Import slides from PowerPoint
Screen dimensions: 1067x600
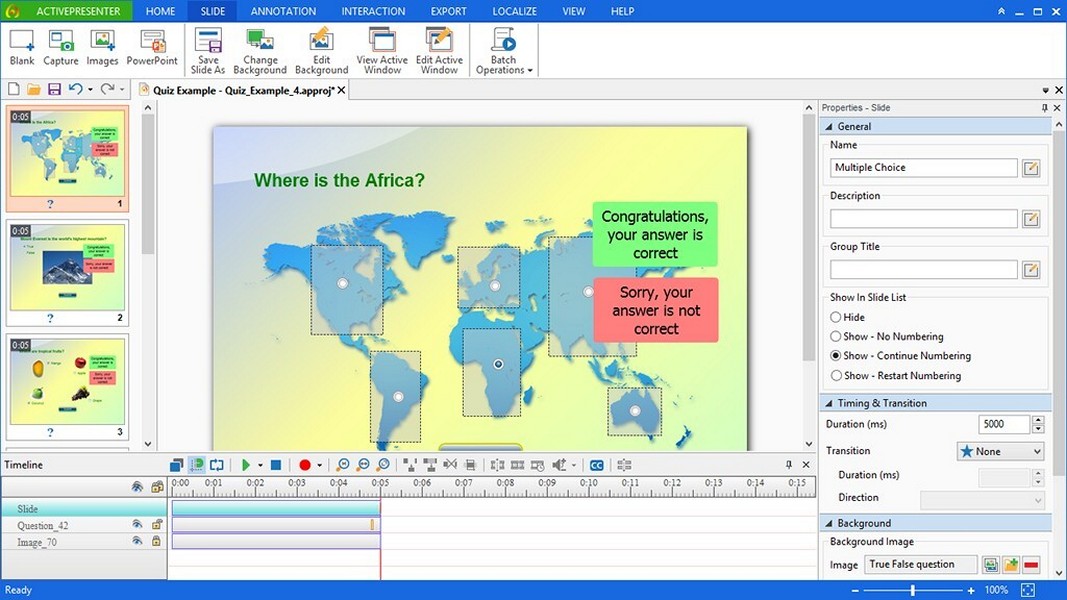[x=152, y=48]
